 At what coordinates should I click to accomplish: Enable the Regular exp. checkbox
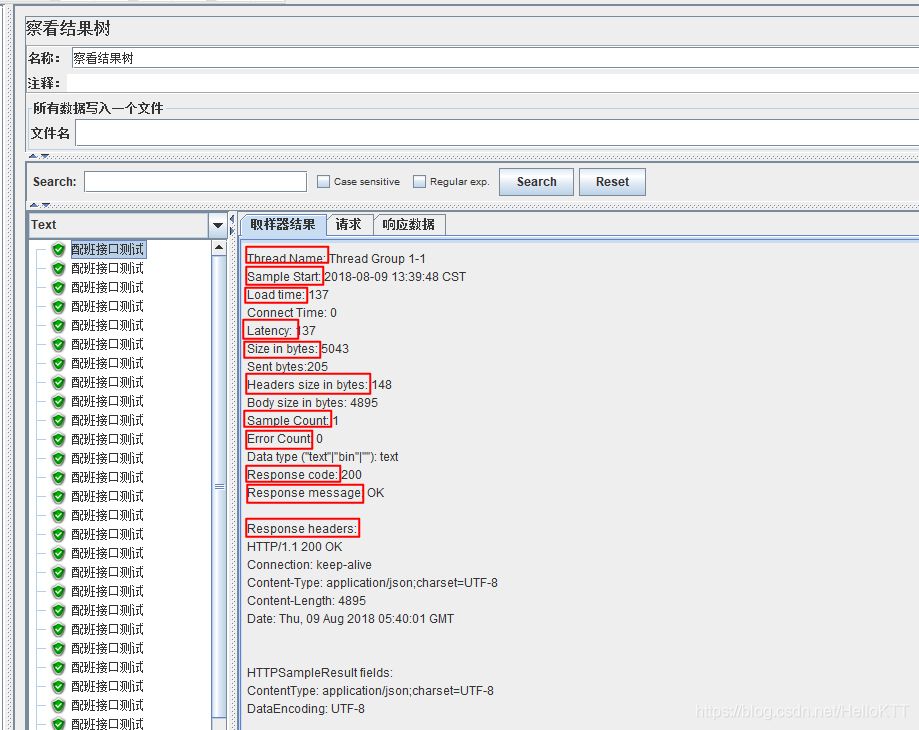click(419, 182)
